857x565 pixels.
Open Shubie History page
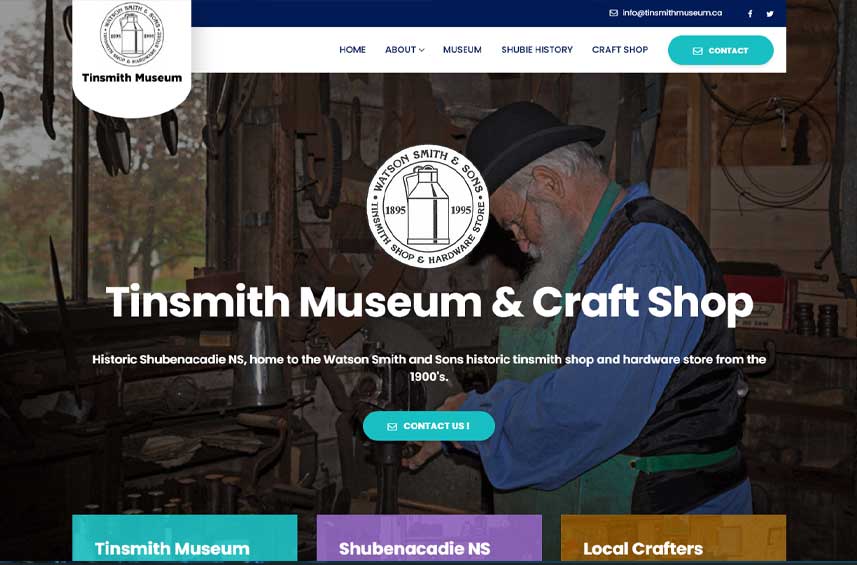coord(537,50)
